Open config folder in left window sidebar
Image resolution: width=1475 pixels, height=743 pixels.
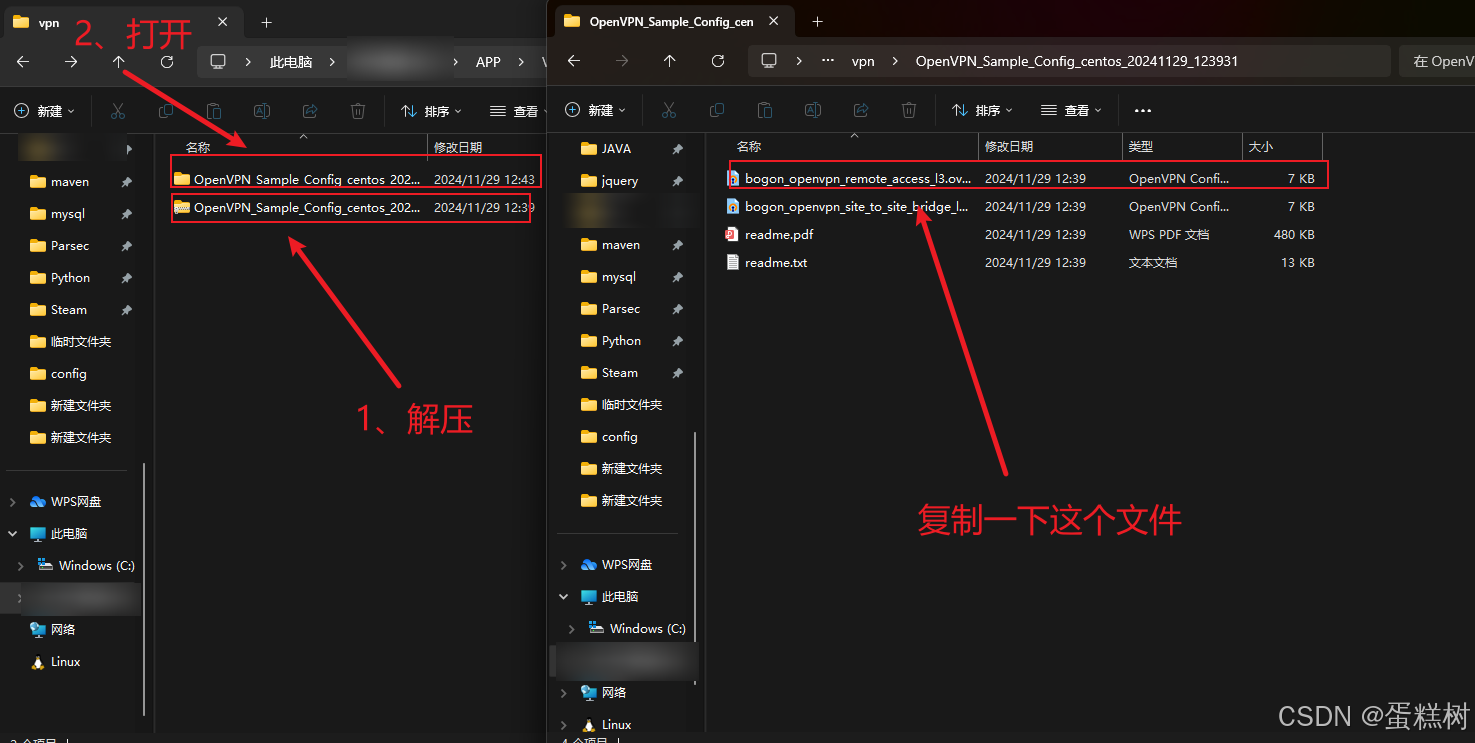tap(69, 374)
